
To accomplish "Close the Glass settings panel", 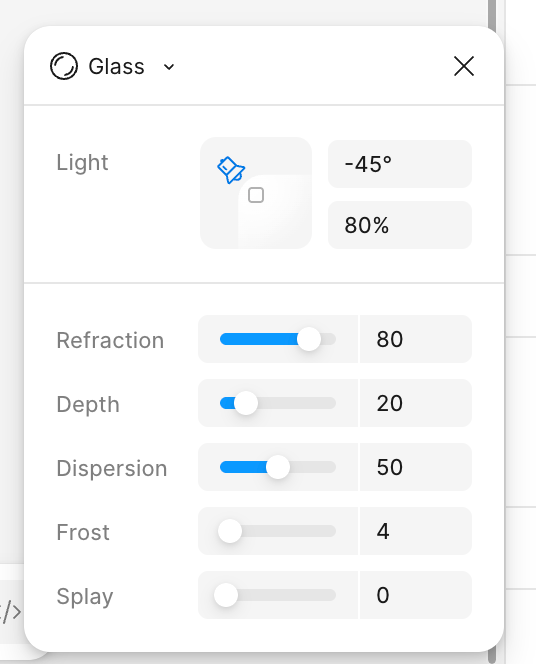I will tap(464, 66).
